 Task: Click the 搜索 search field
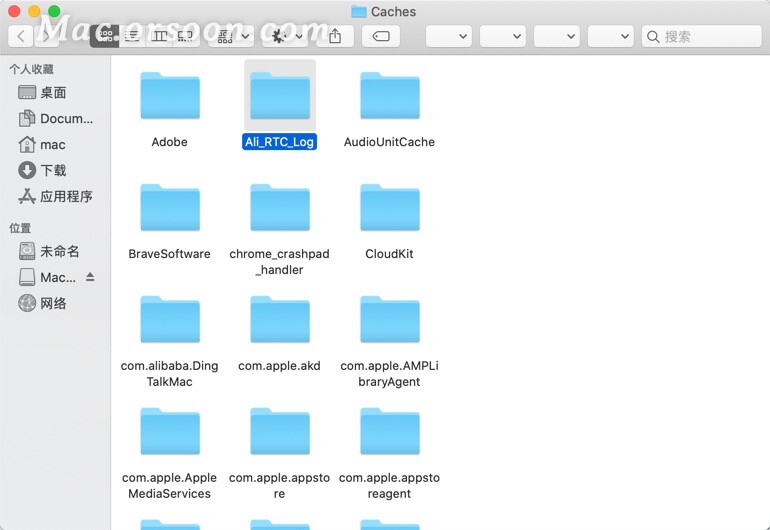pyautogui.click(x=702, y=36)
